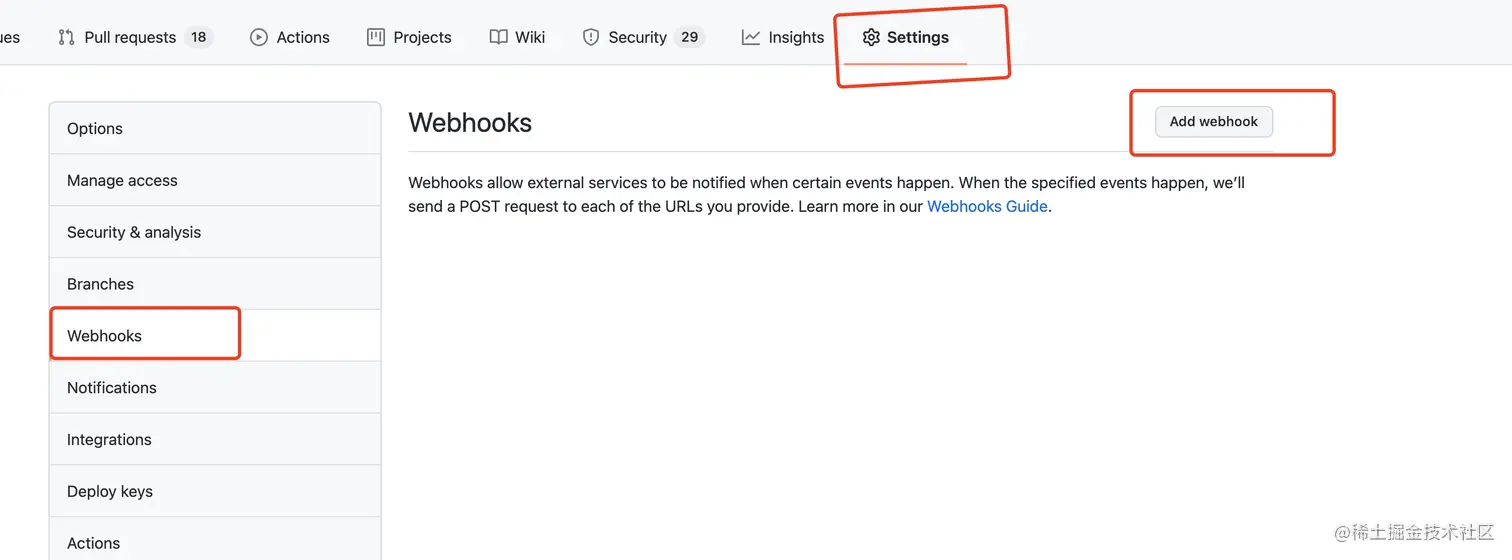Open Manage access in sidebar
Viewport: 1512px width, 560px height.
[x=122, y=180]
